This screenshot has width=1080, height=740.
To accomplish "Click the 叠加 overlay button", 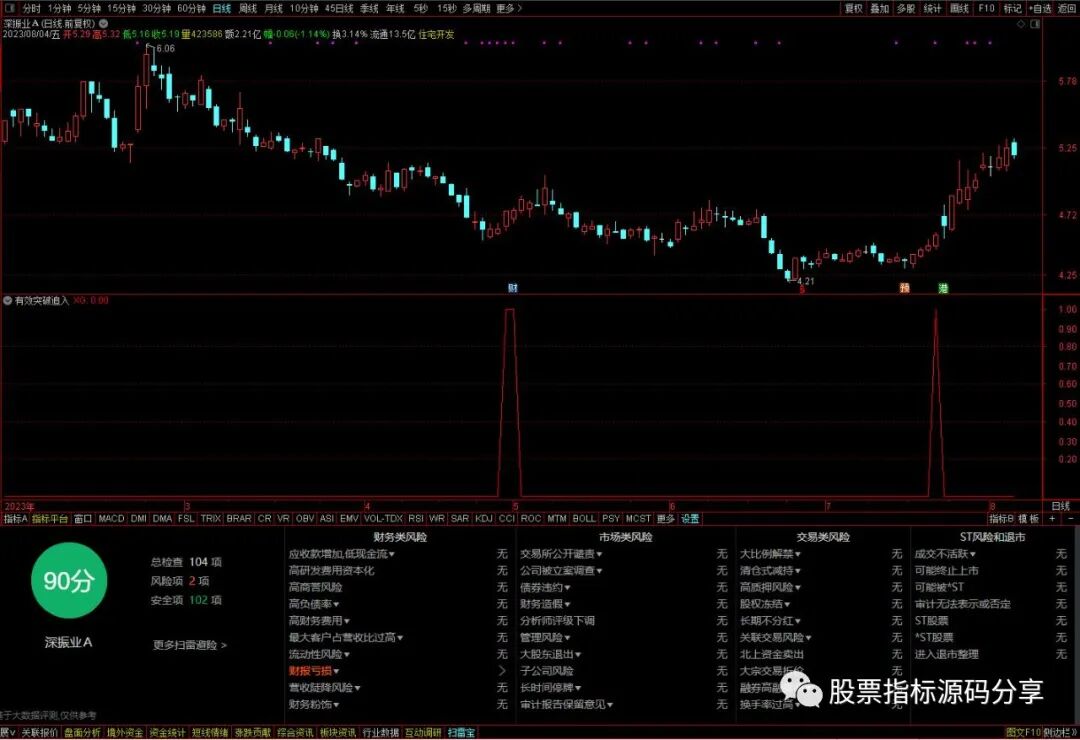I will click(x=880, y=8).
